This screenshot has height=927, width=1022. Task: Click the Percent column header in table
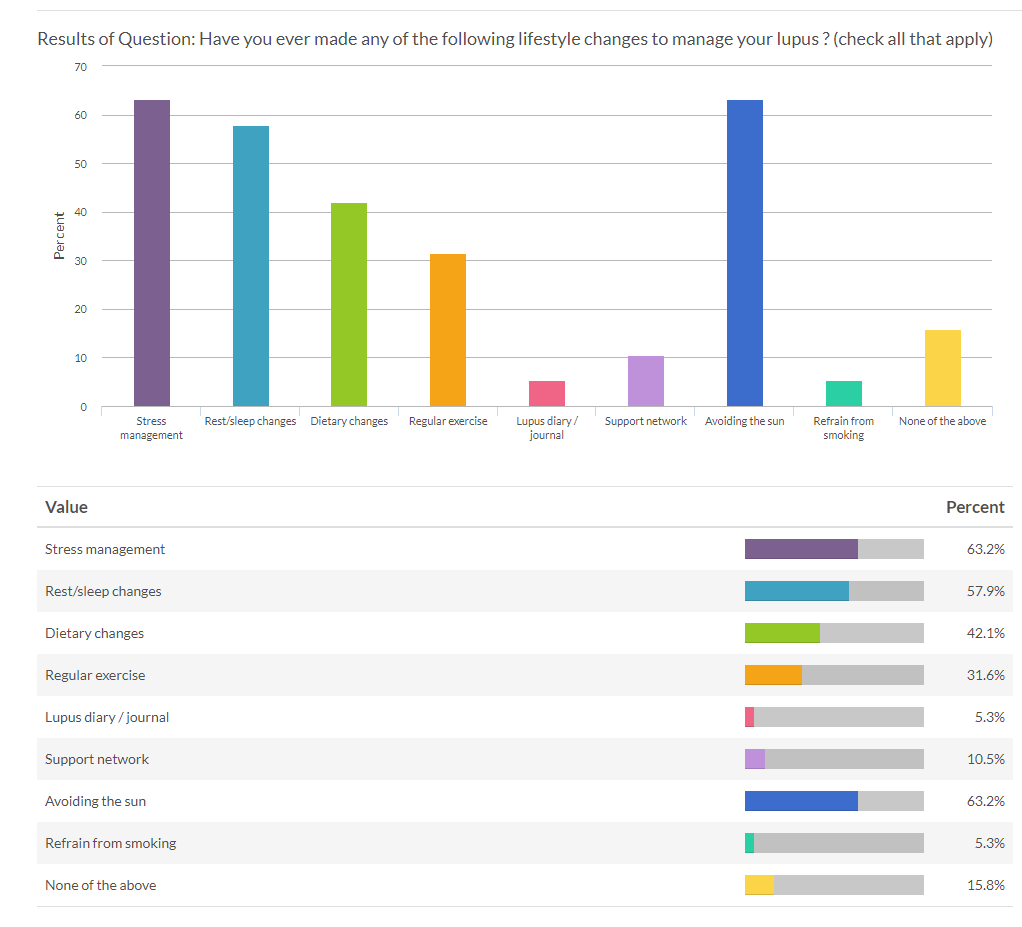click(x=974, y=507)
